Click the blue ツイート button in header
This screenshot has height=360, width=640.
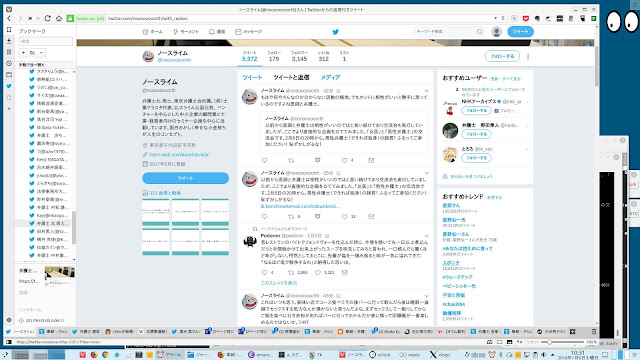[520, 31]
